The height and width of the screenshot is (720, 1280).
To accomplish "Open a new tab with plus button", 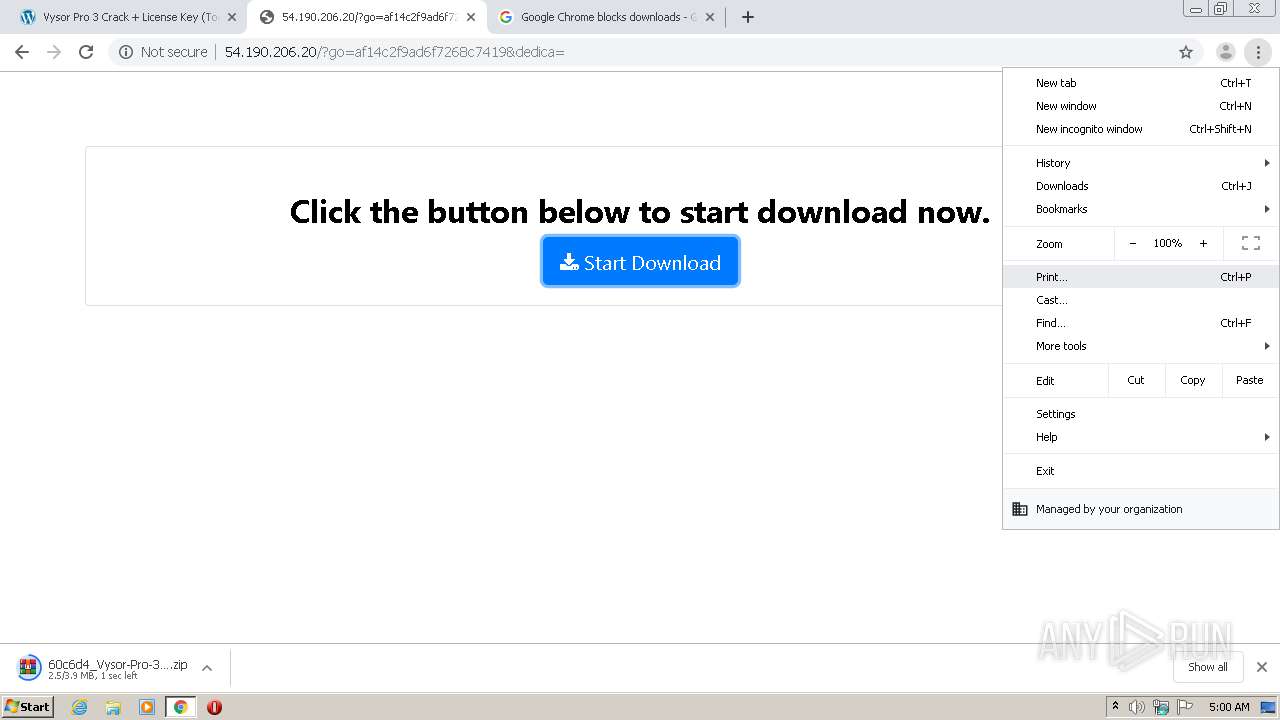I will (747, 17).
